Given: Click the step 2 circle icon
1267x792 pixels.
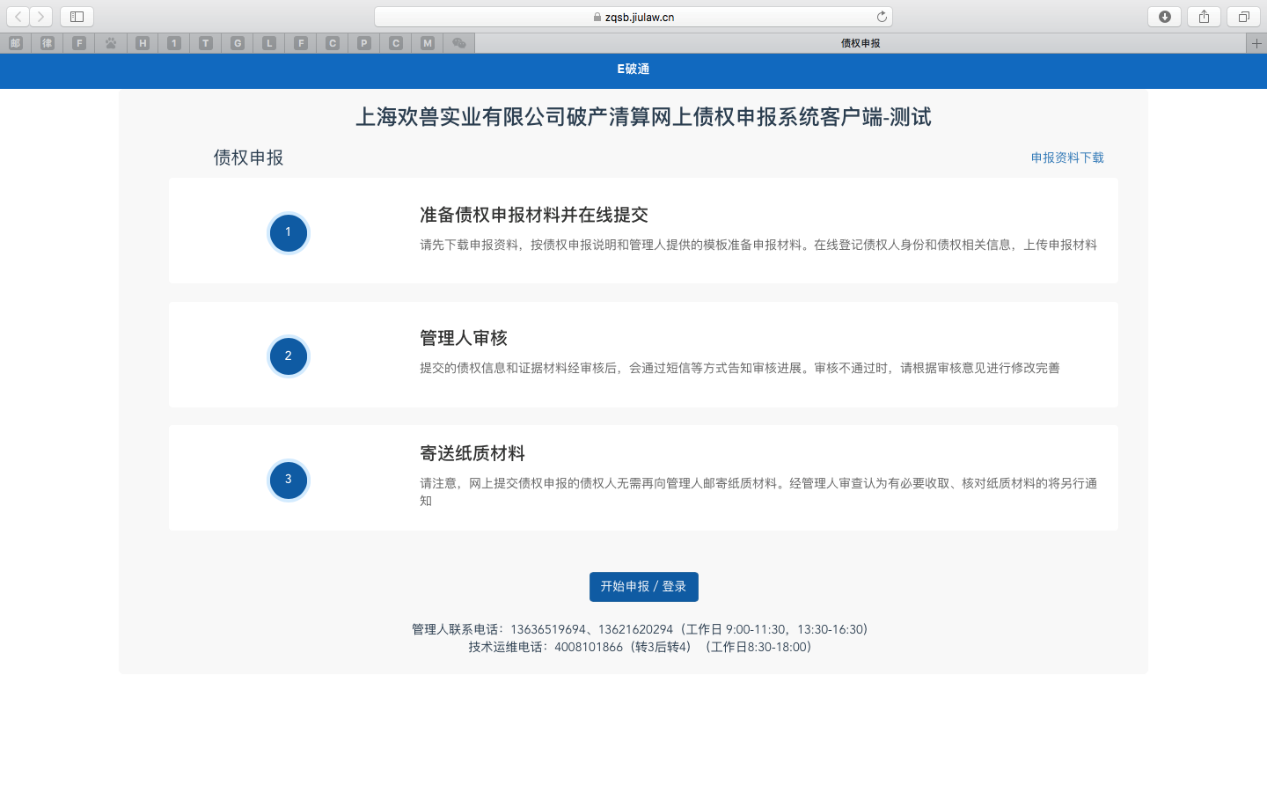Looking at the screenshot, I should (288, 356).
